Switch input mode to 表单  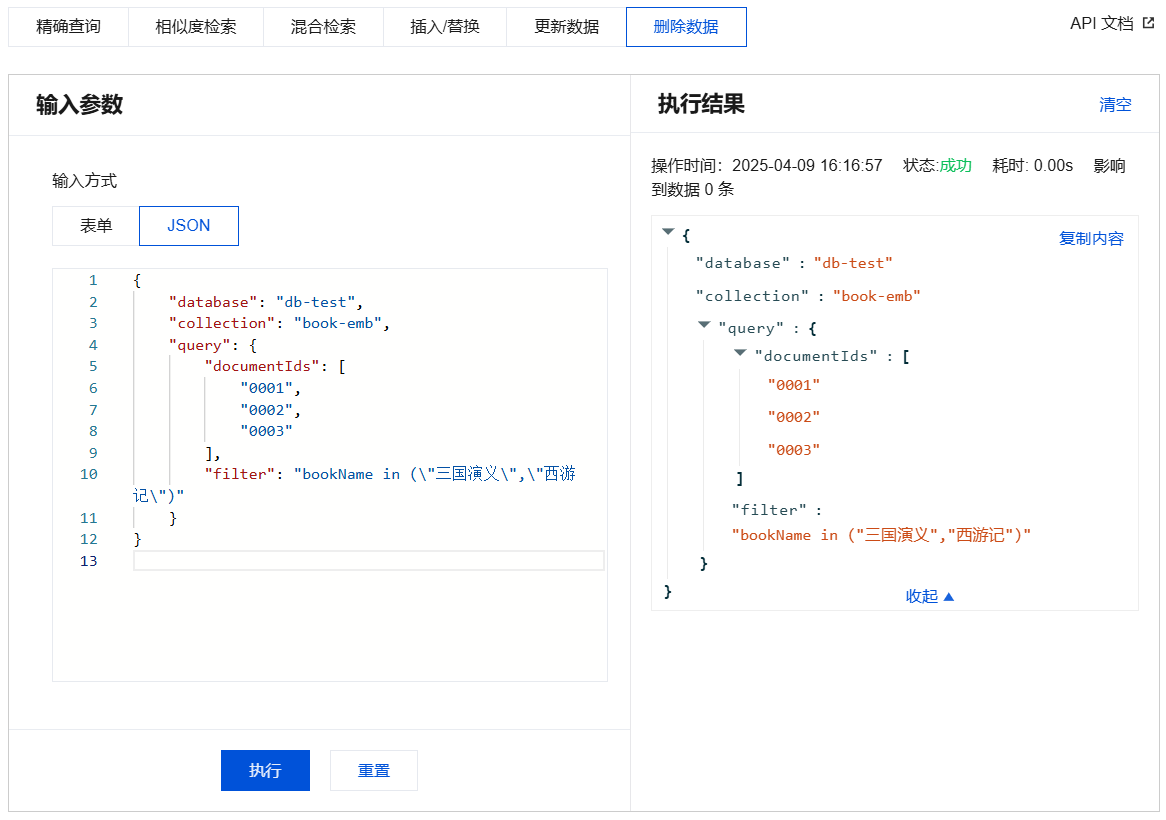pyautogui.click(x=96, y=226)
